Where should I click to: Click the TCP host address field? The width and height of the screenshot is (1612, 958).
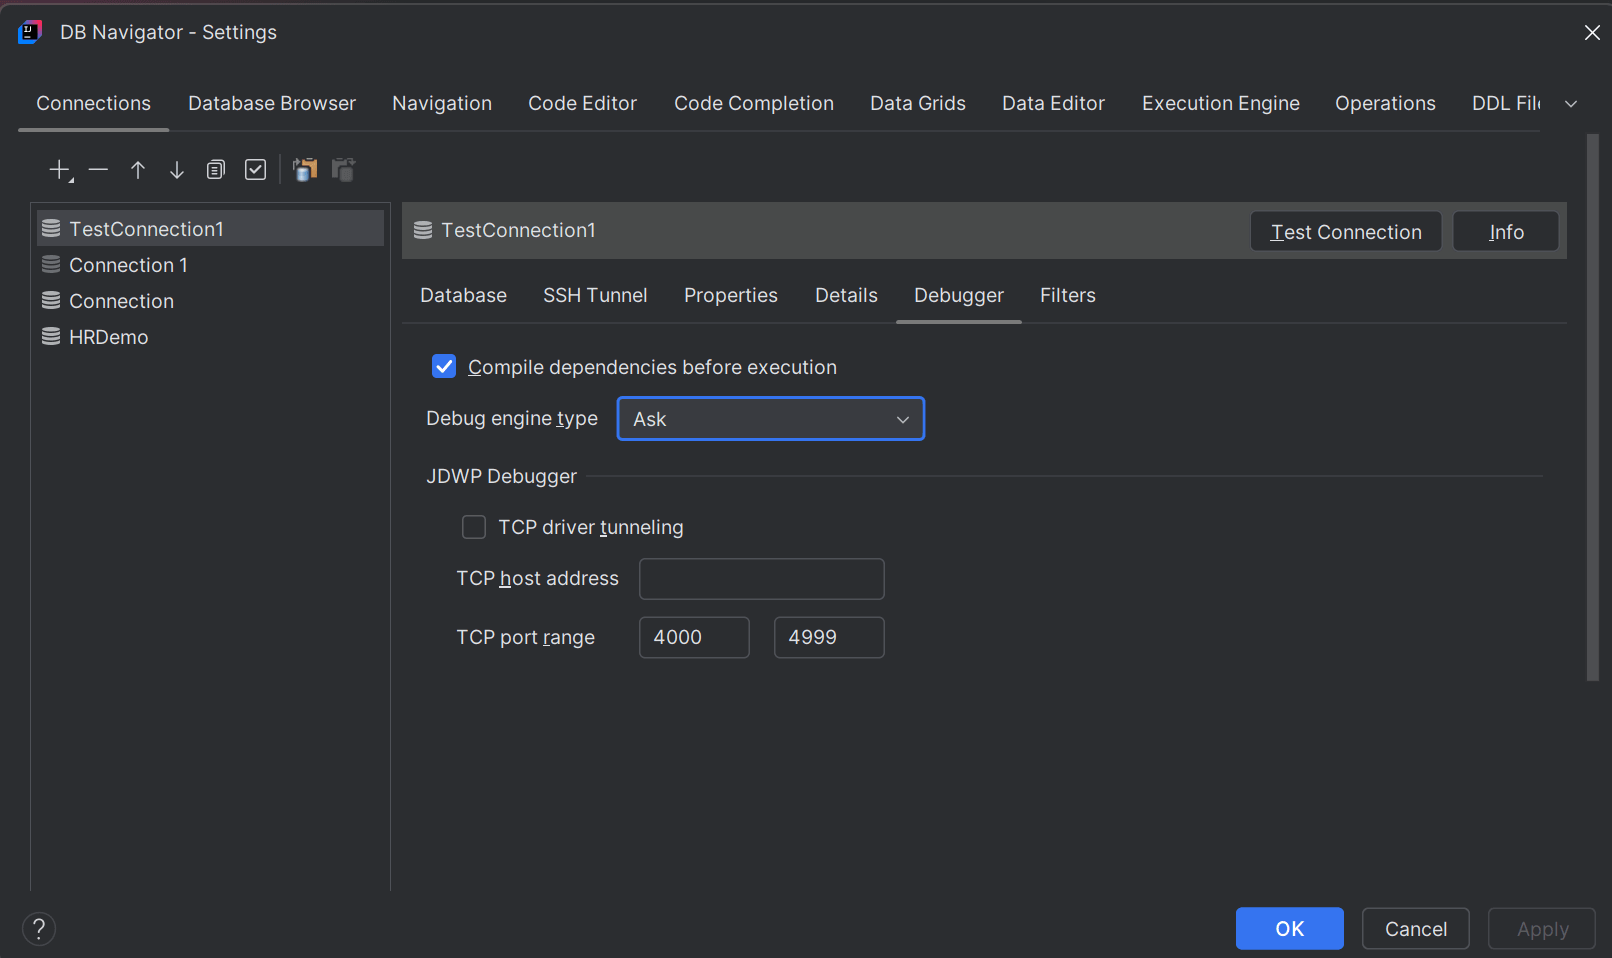[x=761, y=578]
